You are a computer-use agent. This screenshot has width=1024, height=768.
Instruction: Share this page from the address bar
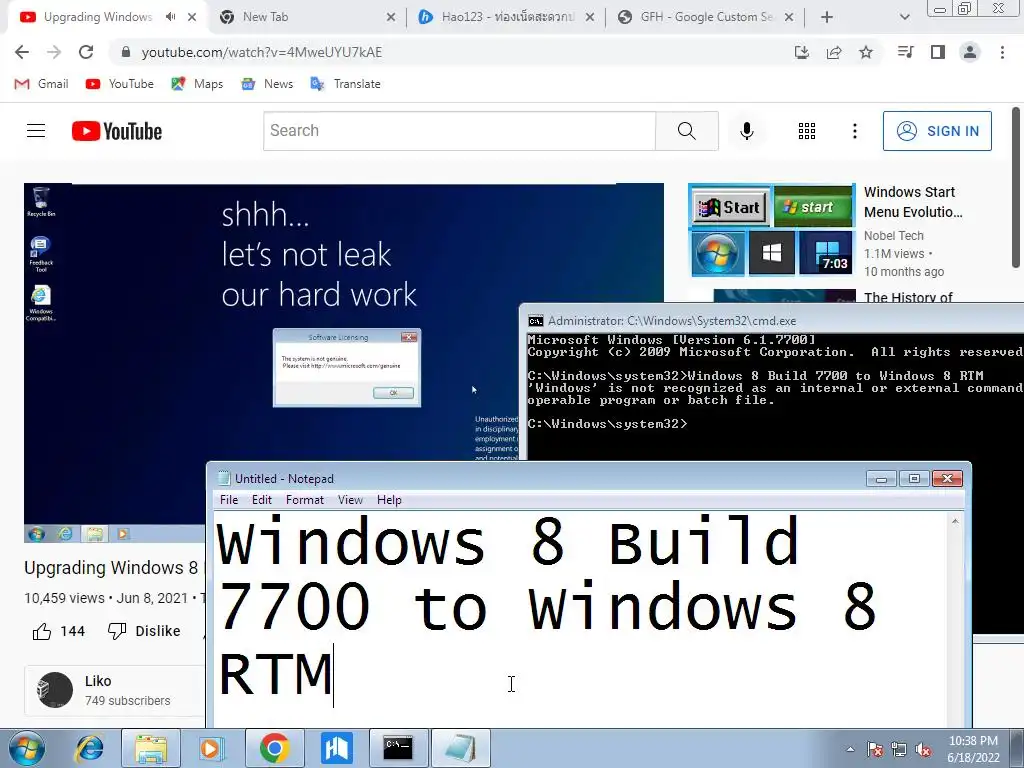tap(834, 52)
